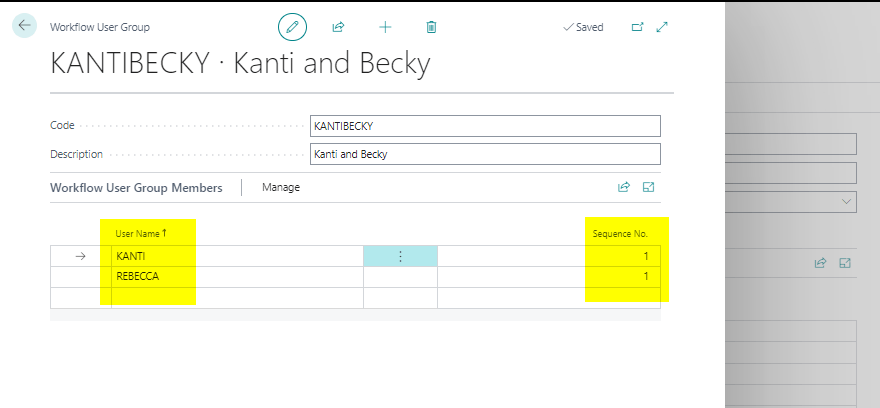The image size is (880, 408).
Task: Click the pencil edit icon
Action: coord(292,27)
